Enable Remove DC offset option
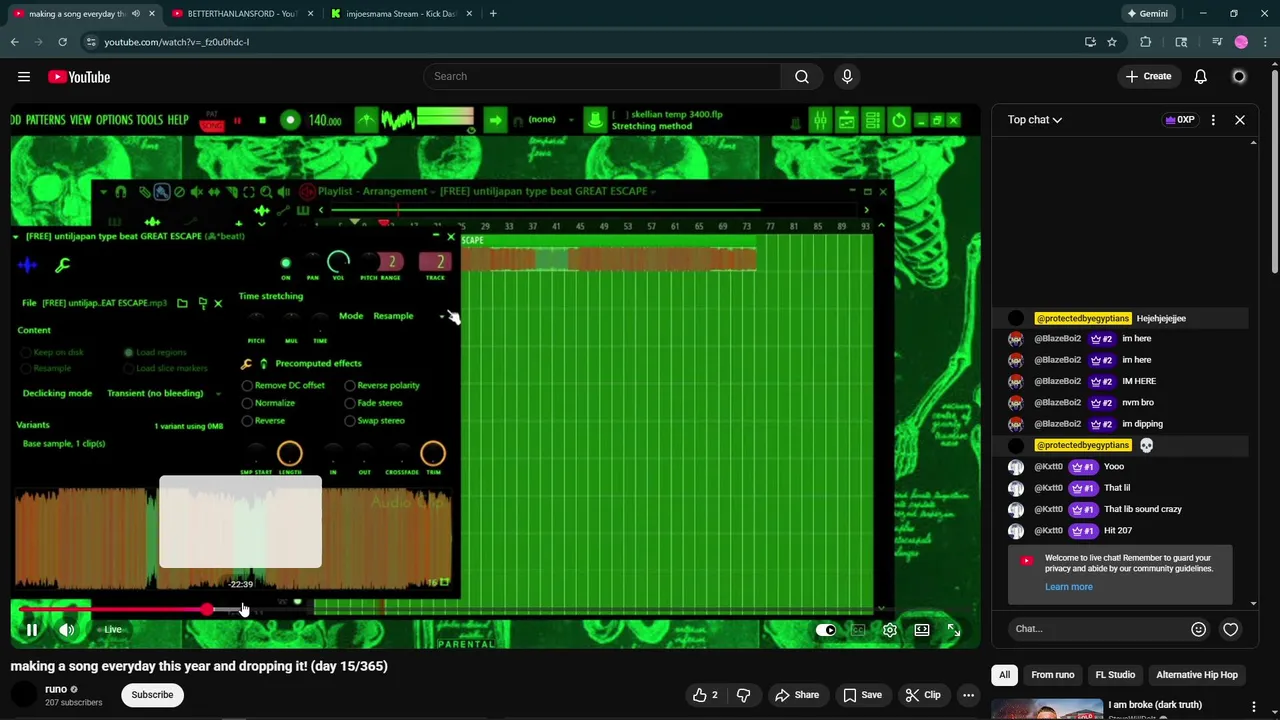The height and width of the screenshot is (720, 1280). click(x=284, y=385)
